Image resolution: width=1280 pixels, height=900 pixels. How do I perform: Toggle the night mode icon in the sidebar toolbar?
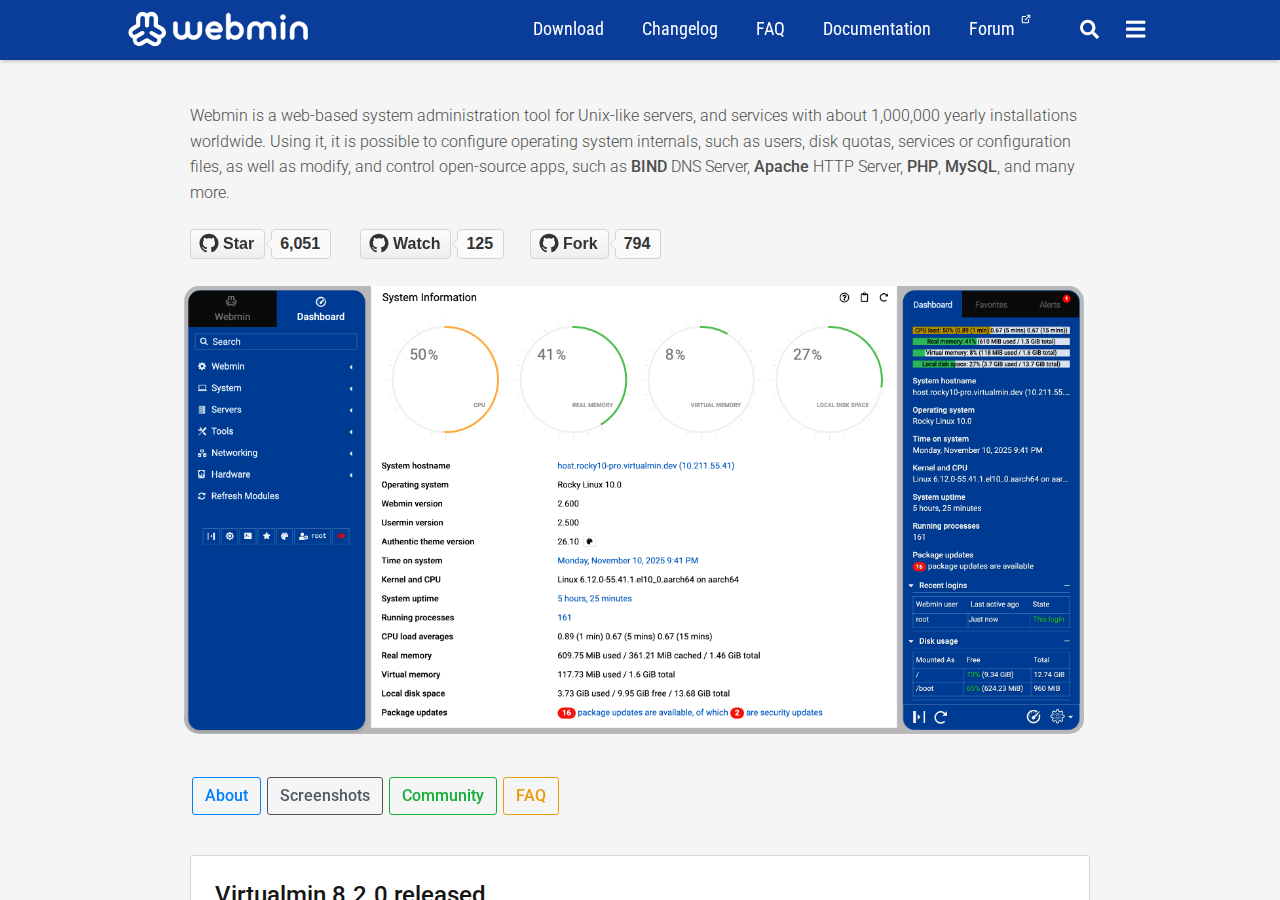(230, 536)
